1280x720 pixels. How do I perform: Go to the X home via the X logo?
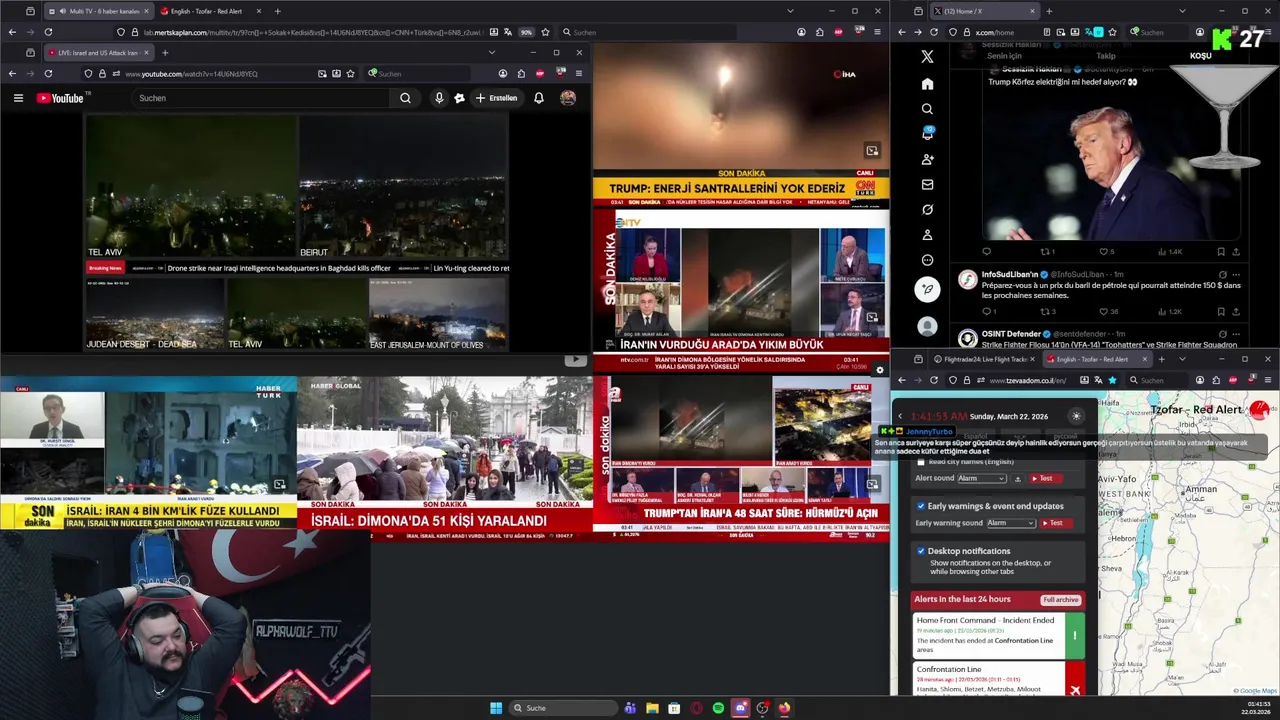click(x=927, y=57)
